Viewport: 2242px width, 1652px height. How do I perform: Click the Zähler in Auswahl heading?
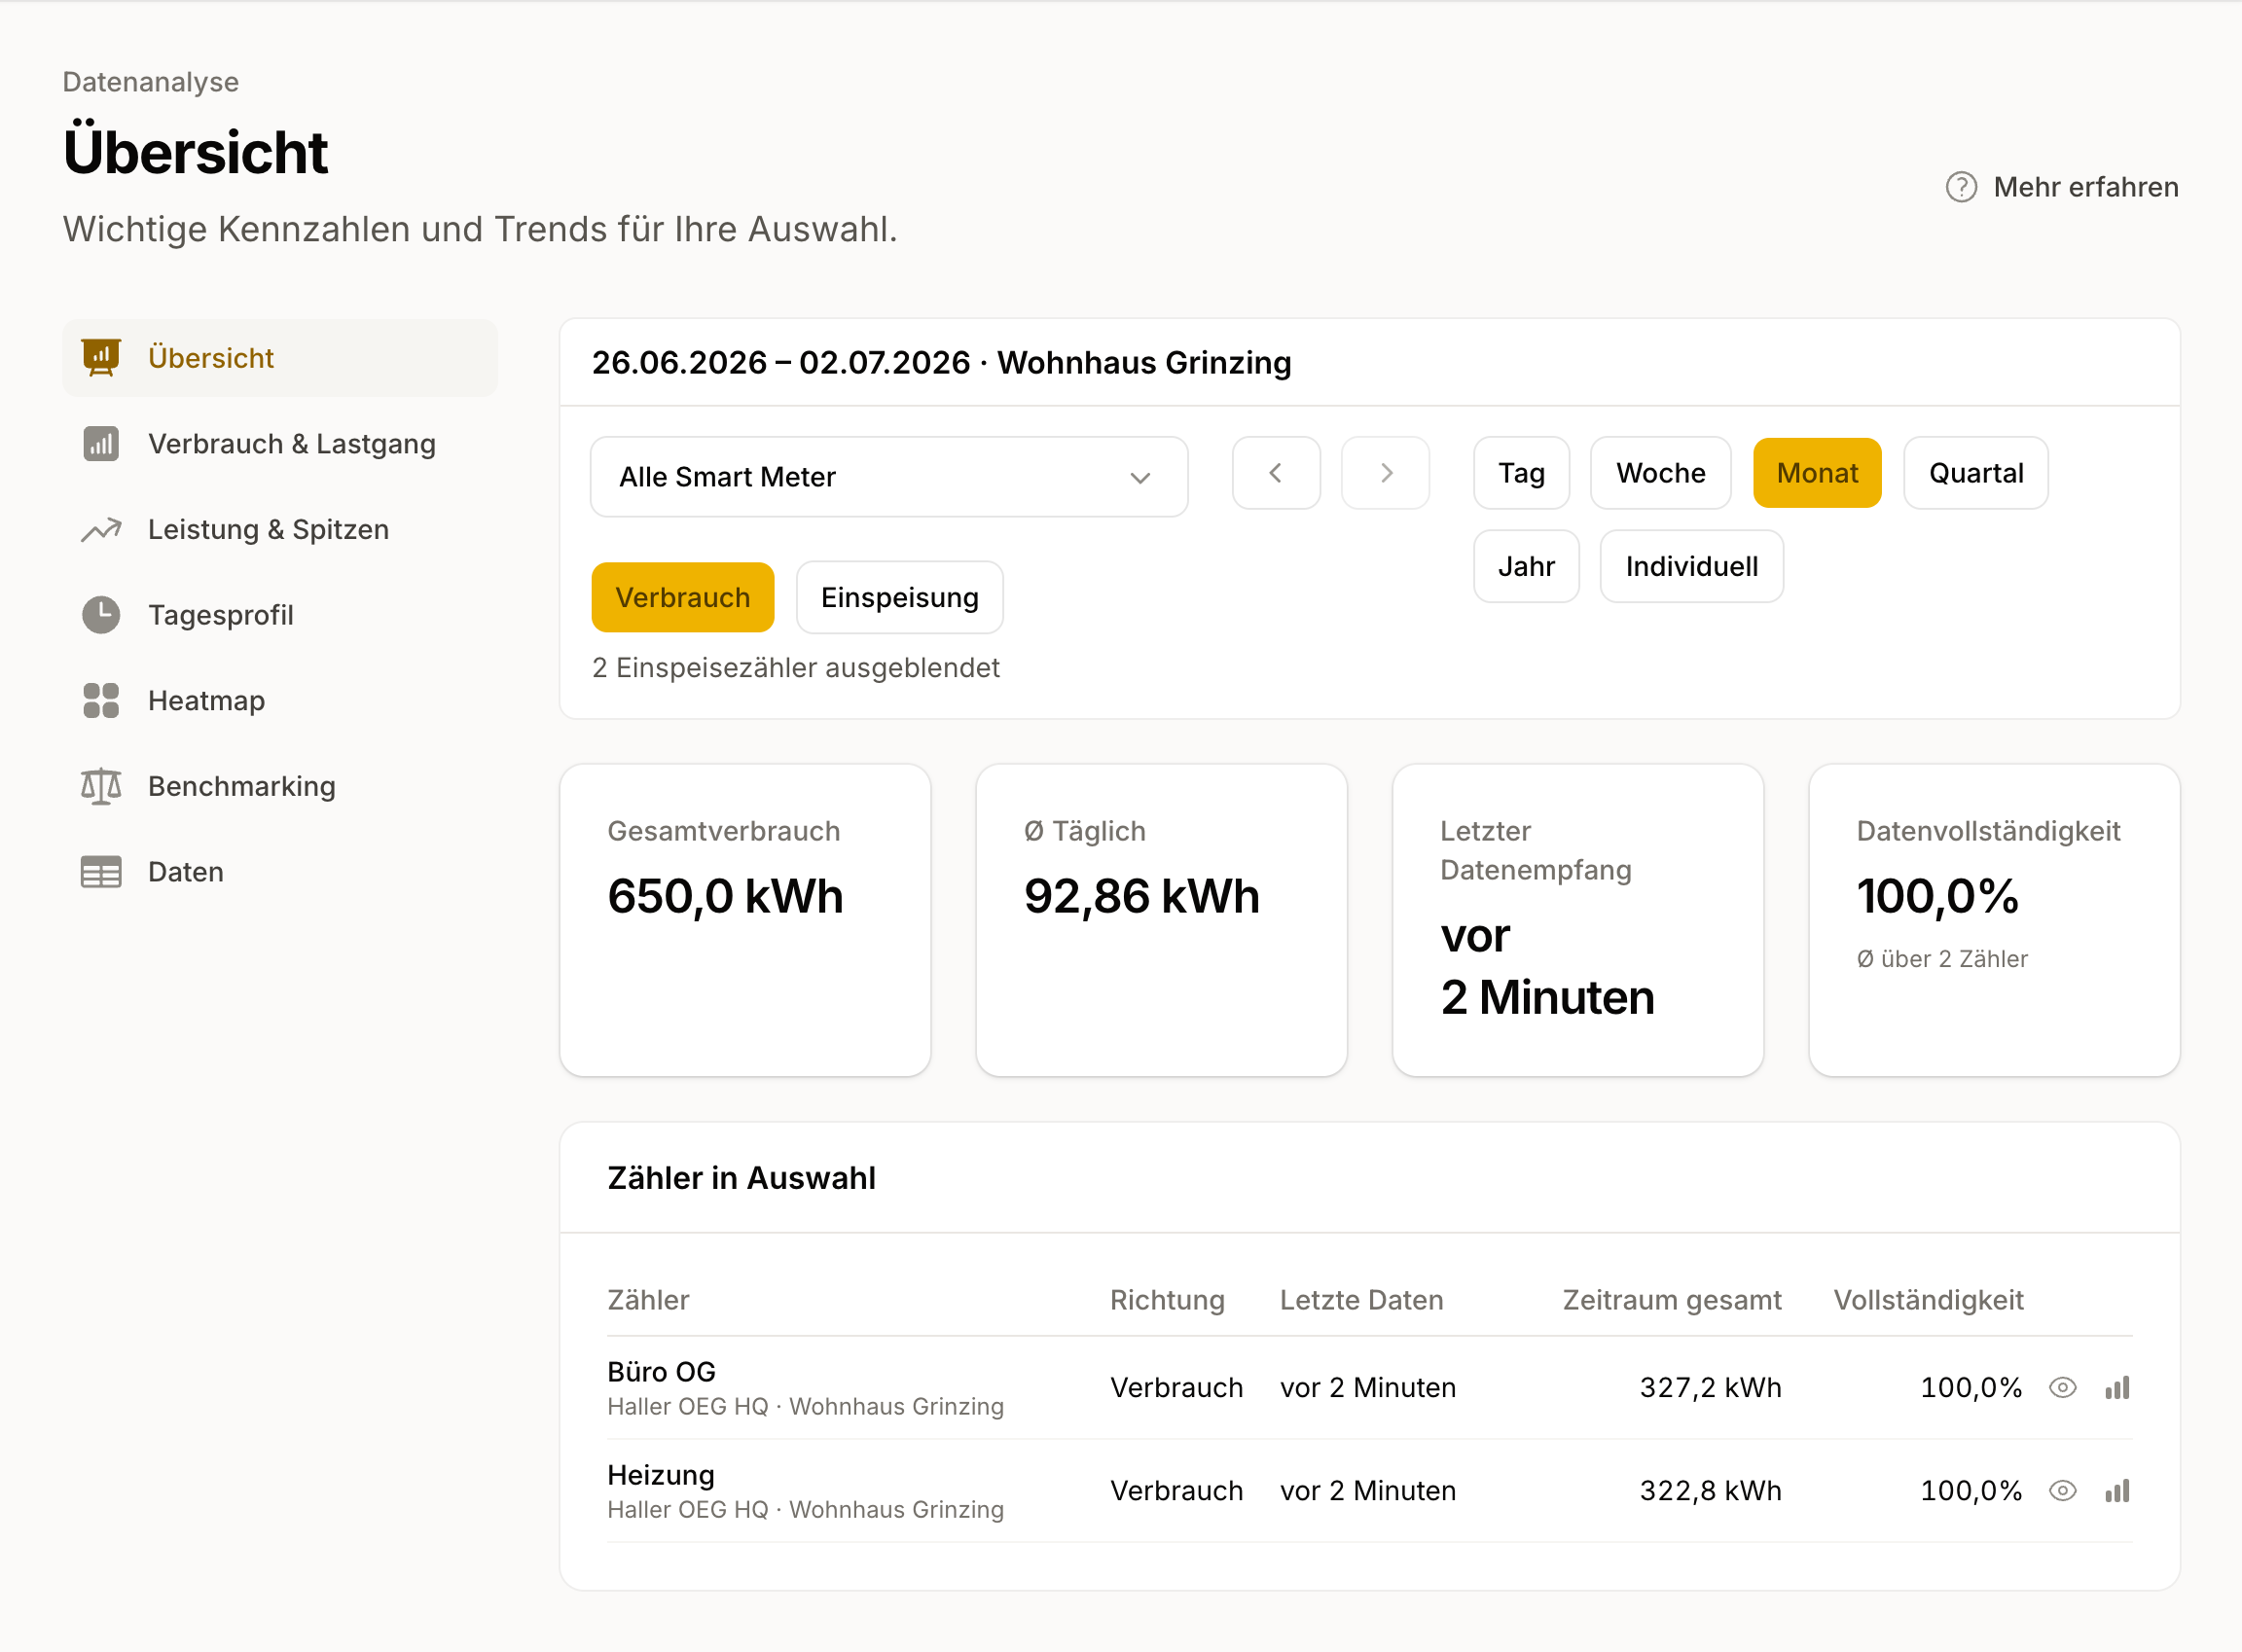(741, 1178)
